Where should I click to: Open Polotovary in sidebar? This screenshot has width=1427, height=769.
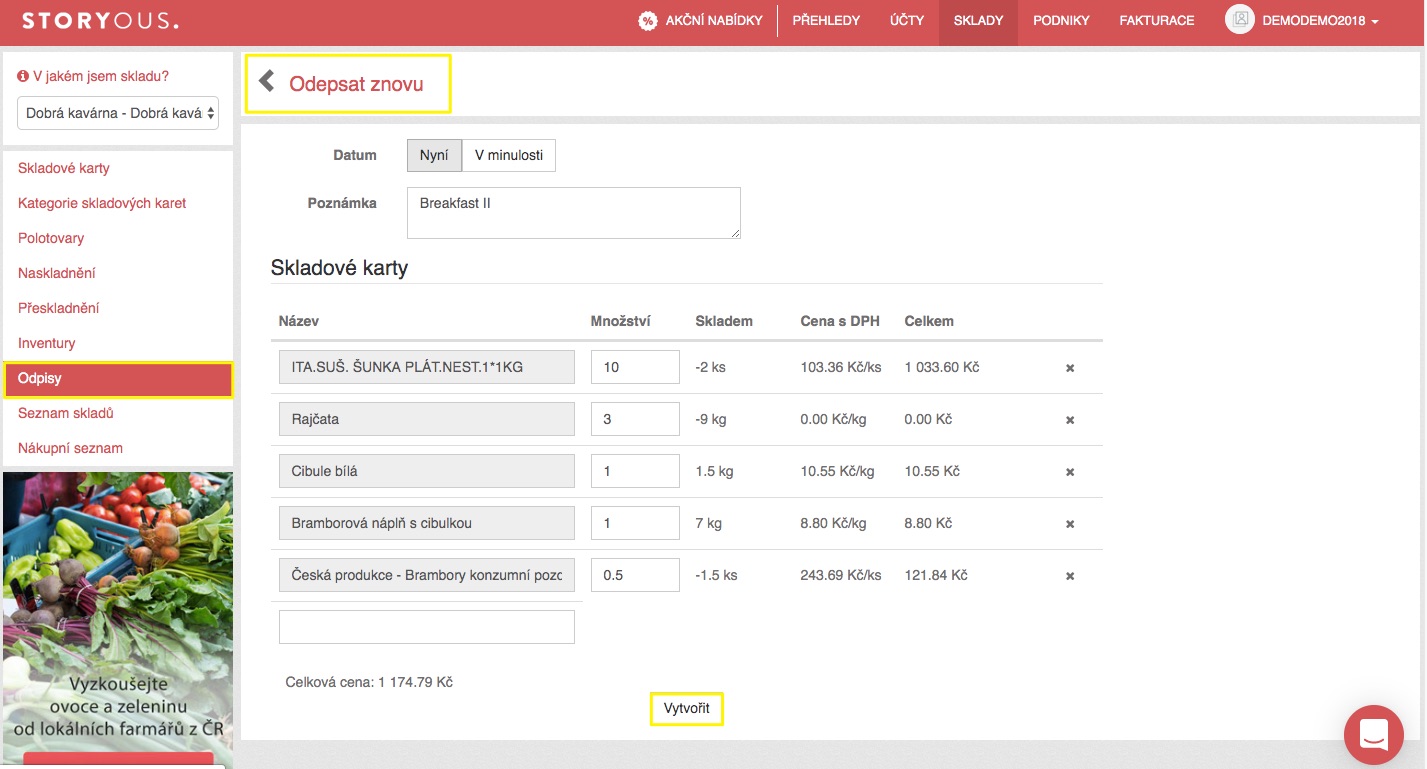coord(51,238)
